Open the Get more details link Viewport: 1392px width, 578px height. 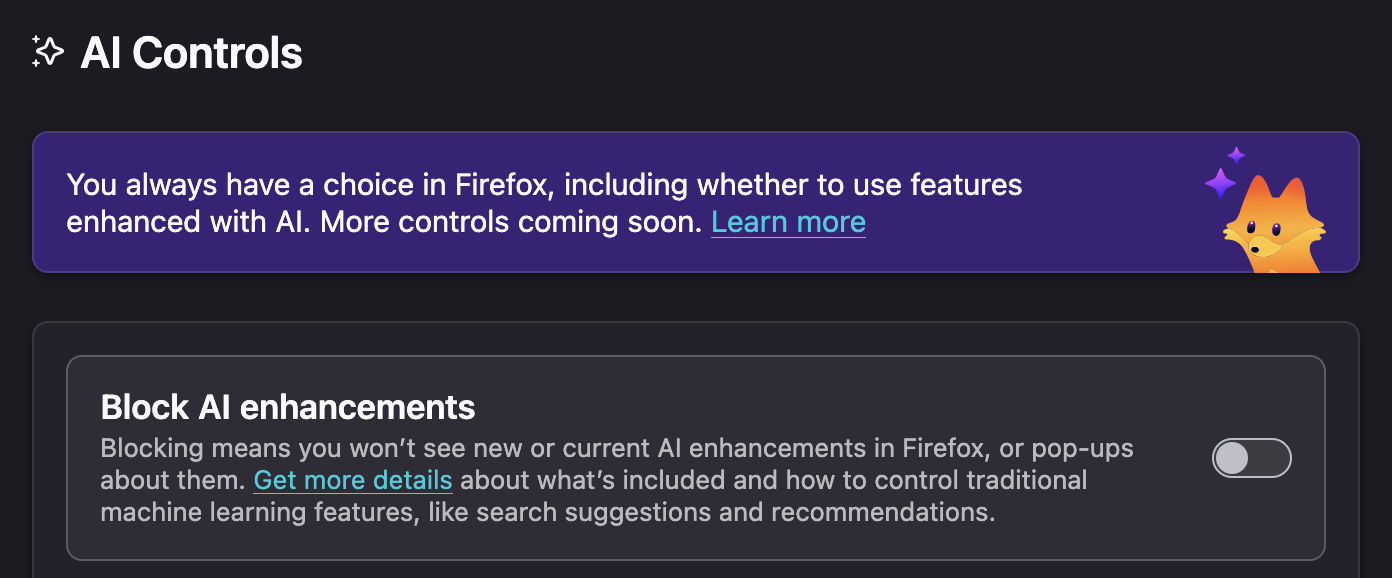coord(353,480)
